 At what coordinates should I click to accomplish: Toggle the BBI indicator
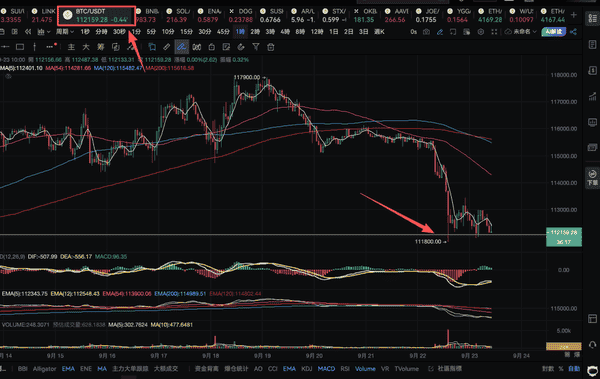click(x=23, y=369)
